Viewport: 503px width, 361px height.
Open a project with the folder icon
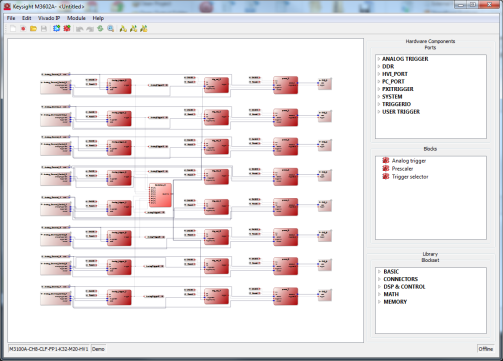[33, 29]
